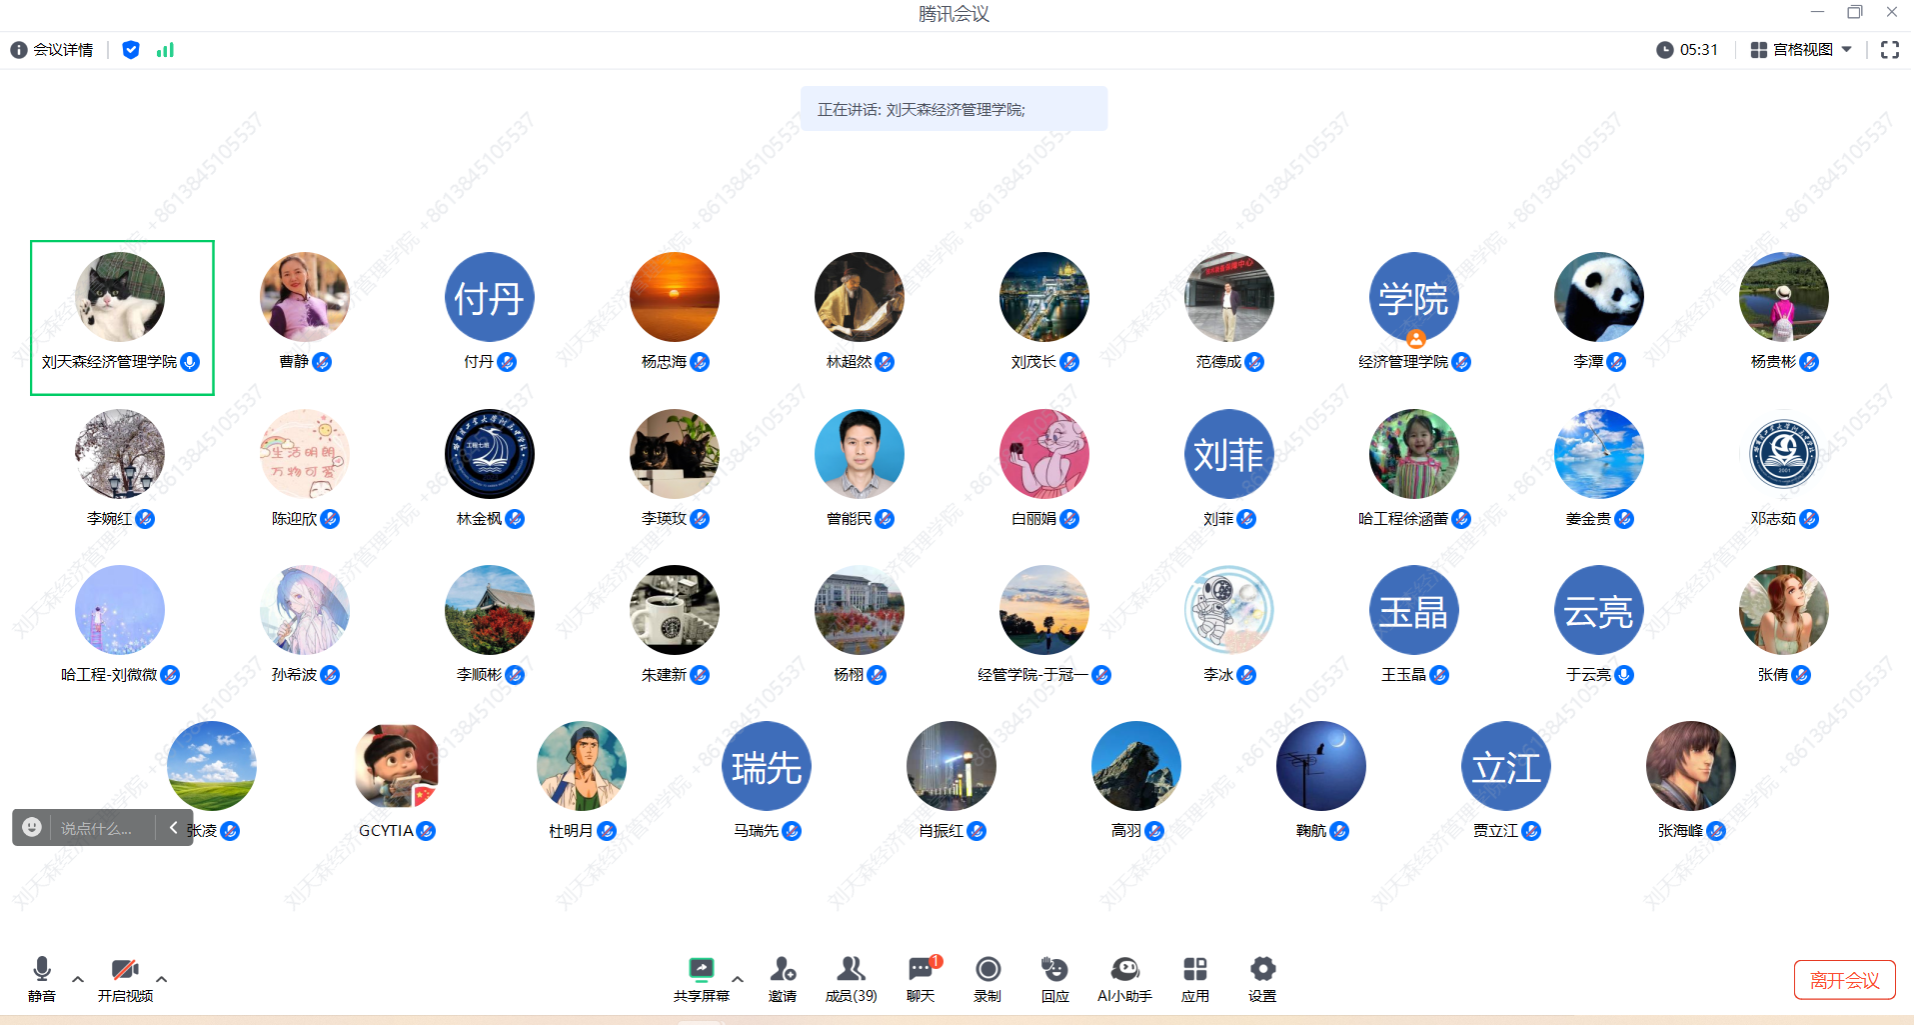Click the 说点什么 chat input field
The height and width of the screenshot is (1025, 1914).
pyautogui.click(x=100, y=828)
